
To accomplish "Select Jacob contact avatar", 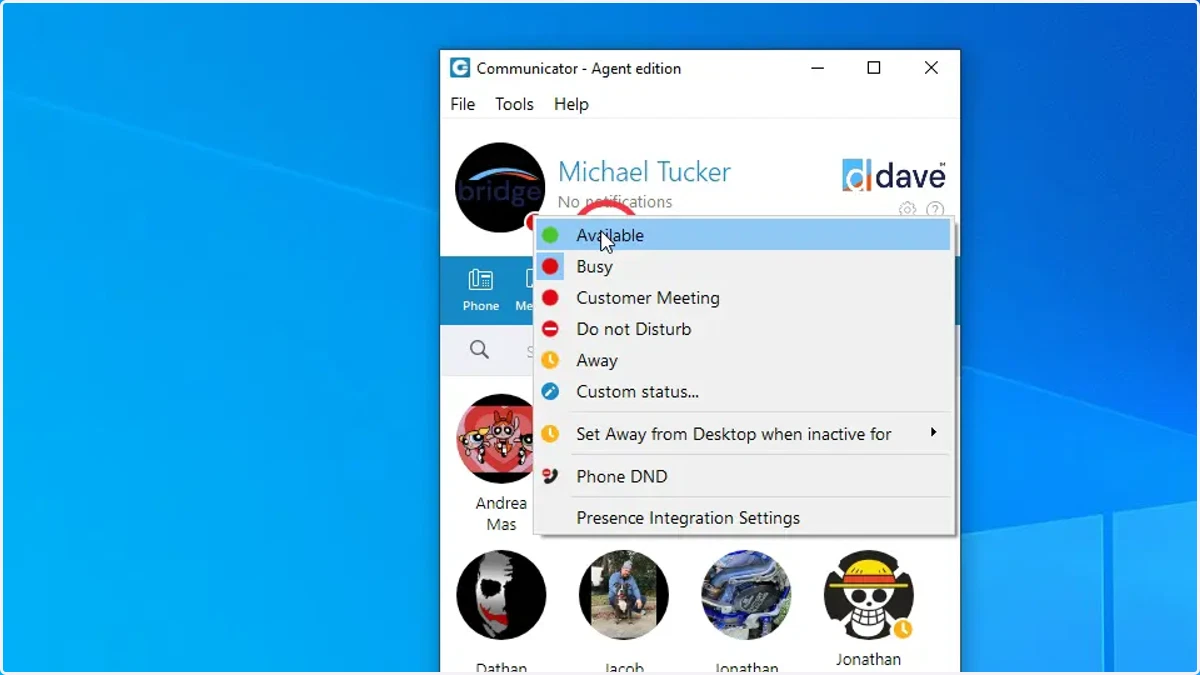I will pos(624,595).
